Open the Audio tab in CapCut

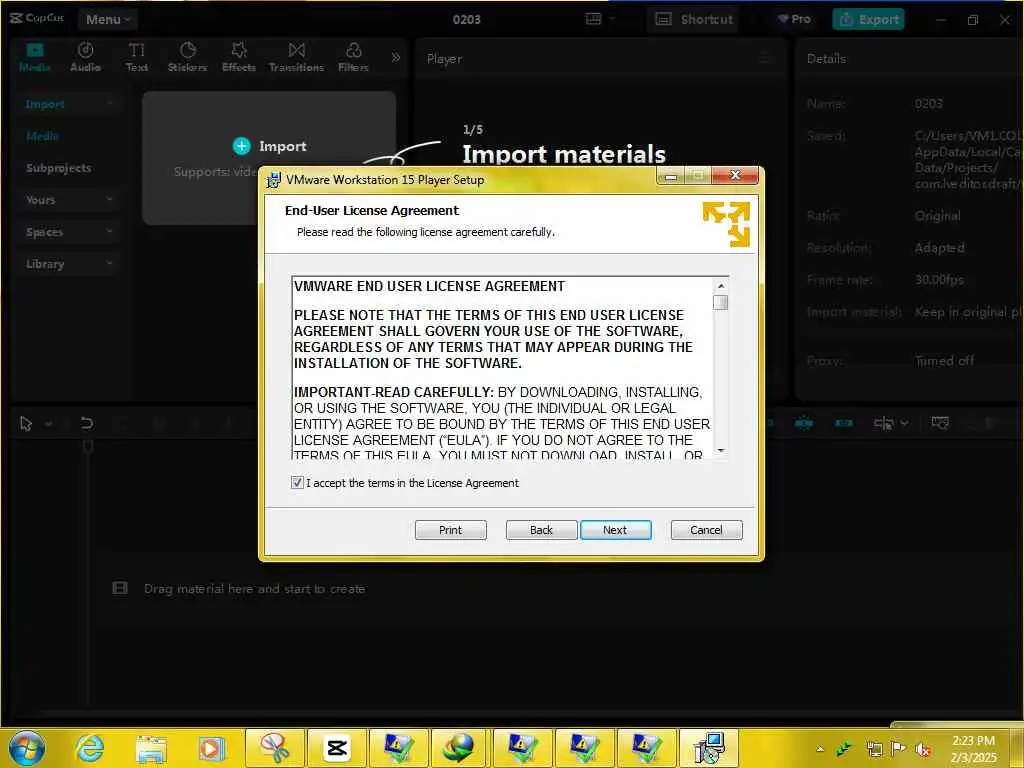85,57
